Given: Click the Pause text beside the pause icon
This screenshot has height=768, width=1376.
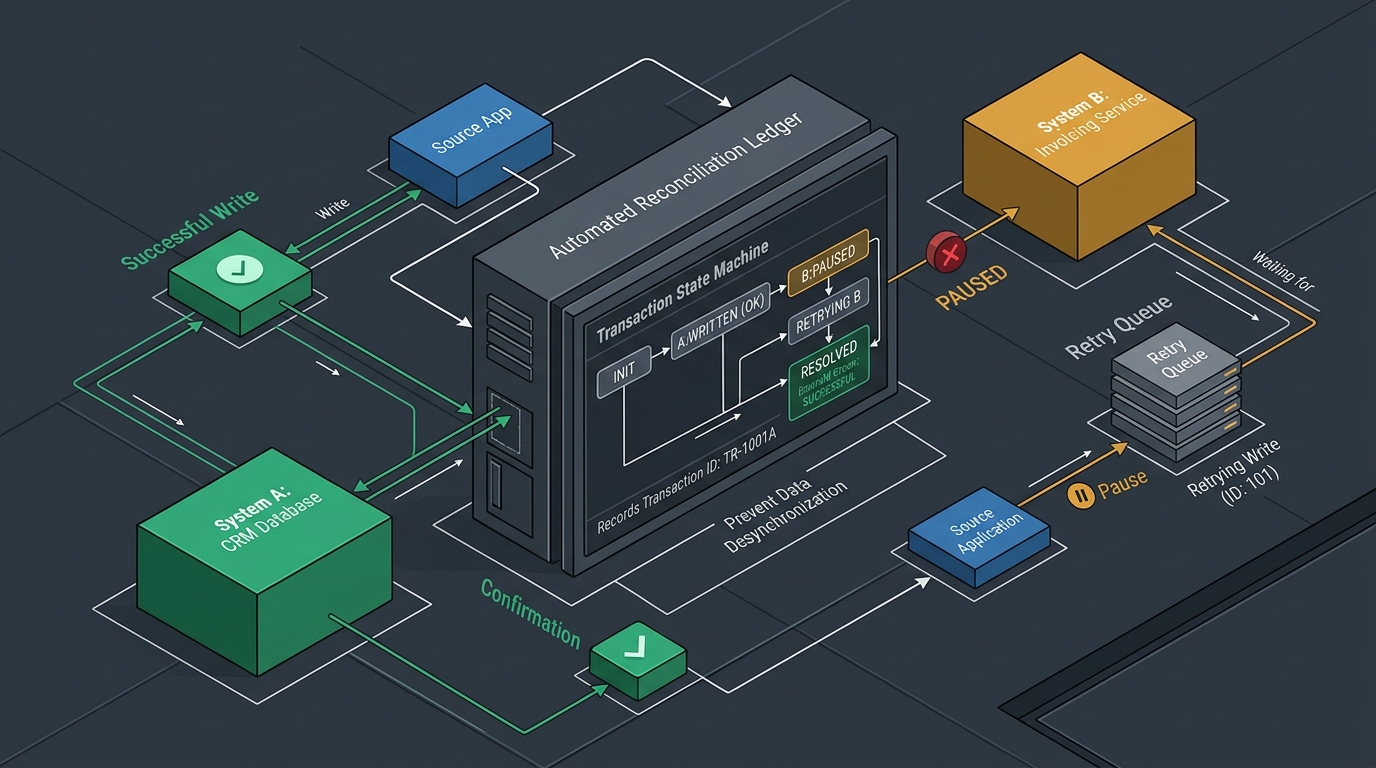Looking at the screenshot, I should pyautogui.click(x=1122, y=485).
